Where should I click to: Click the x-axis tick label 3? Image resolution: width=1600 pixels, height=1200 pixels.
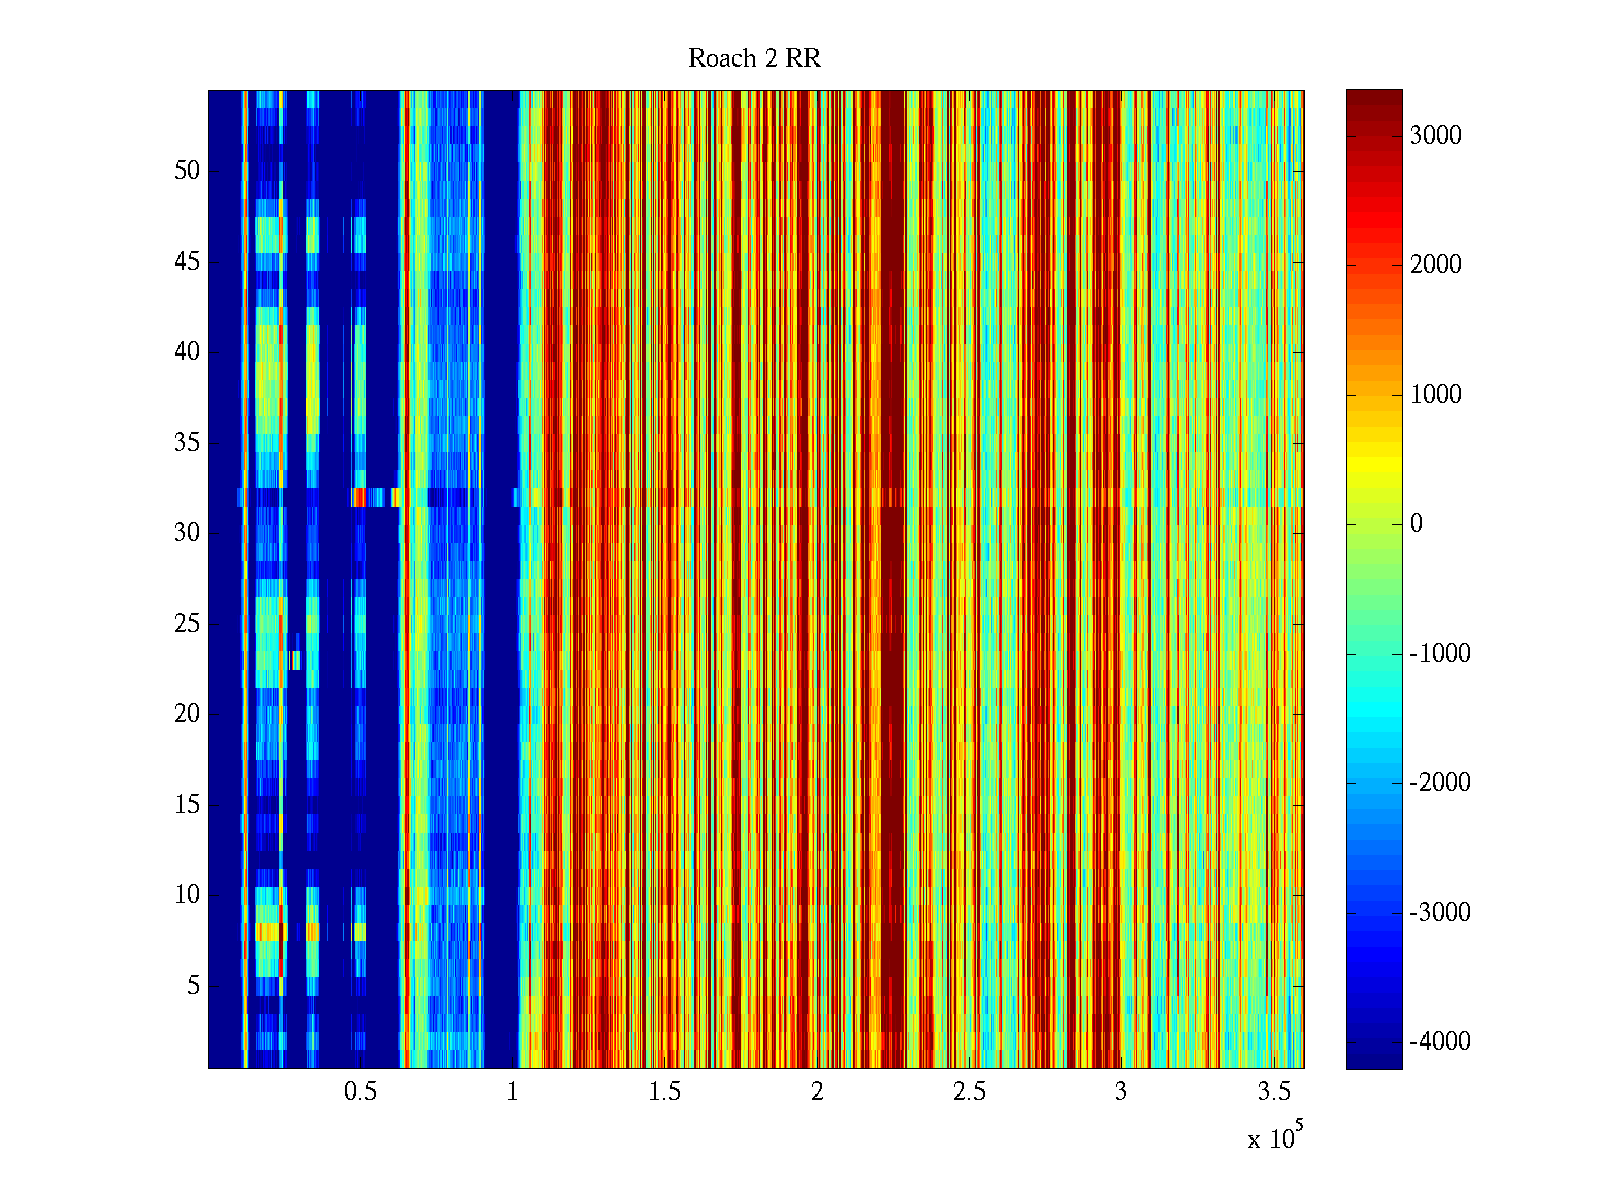pos(1120,1092)
